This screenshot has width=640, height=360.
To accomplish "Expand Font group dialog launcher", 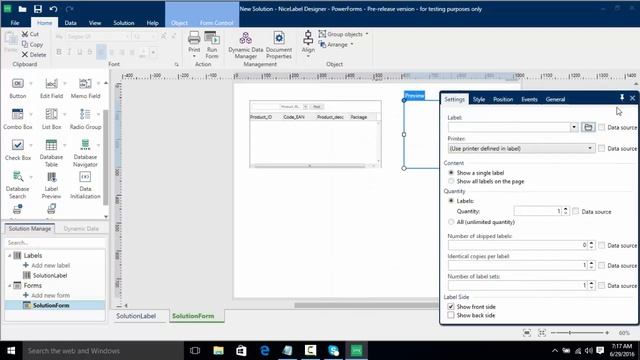I will [176, 64].
